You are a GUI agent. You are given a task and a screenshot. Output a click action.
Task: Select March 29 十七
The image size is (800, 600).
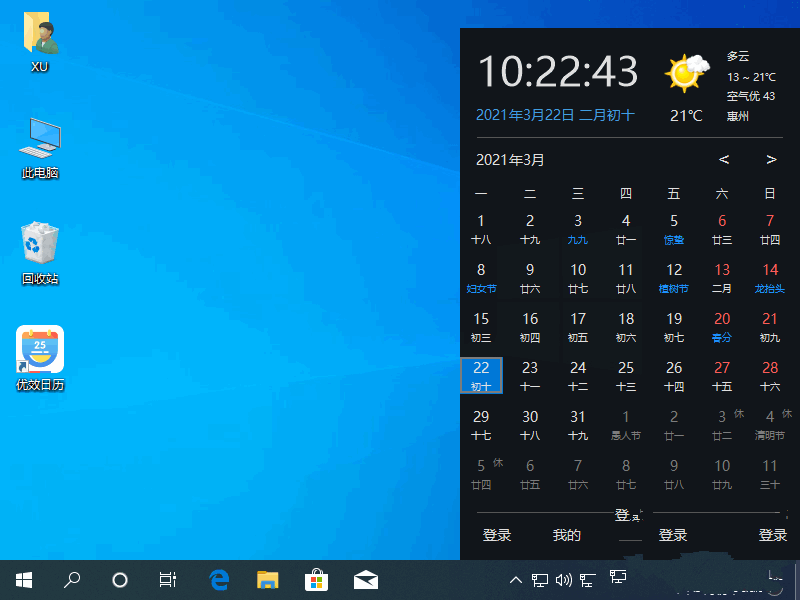pos(481,424)
